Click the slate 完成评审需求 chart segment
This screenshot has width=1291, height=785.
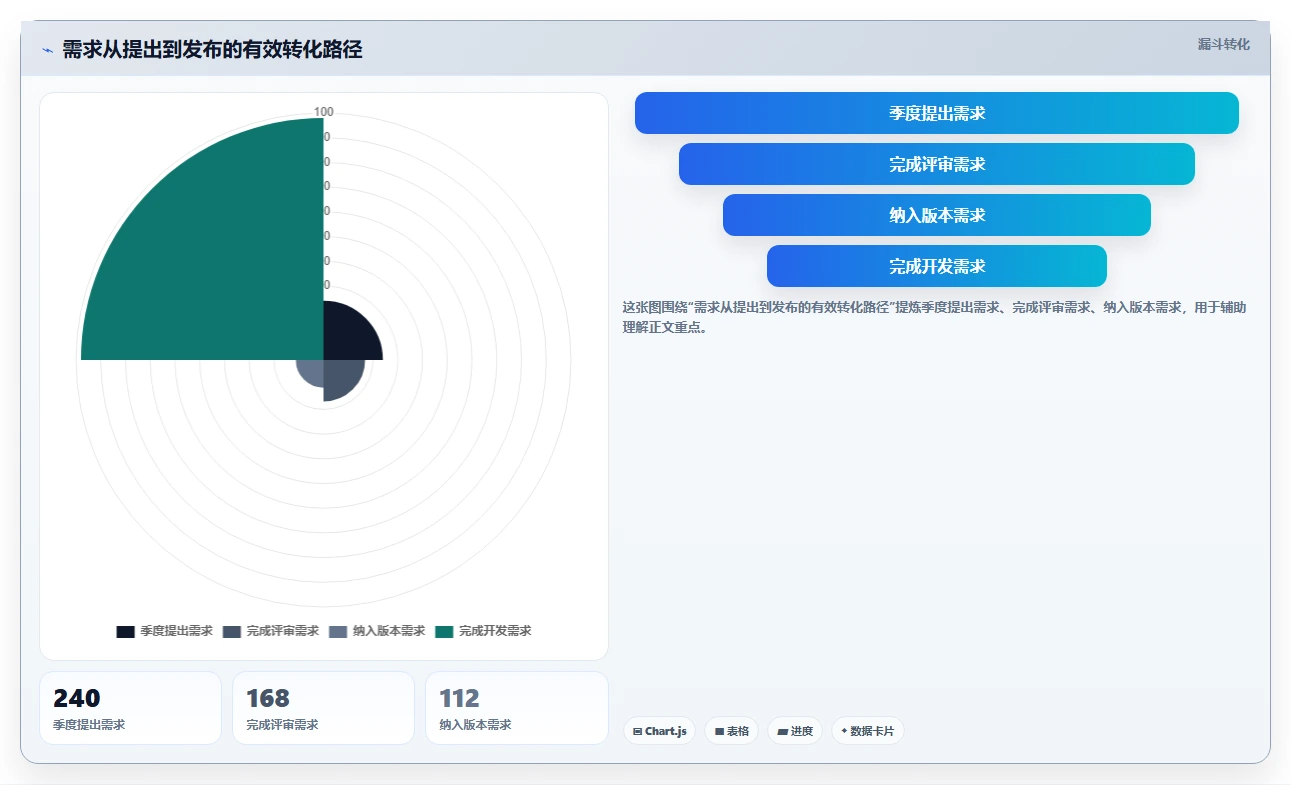click(340, 377)
